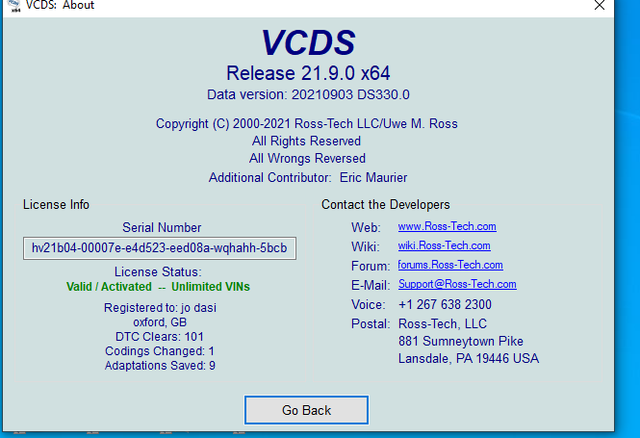This screenshot has width=640, height=438.
Task: Open the www.Ross-Tech.com web link
Action: pos(447,226)
